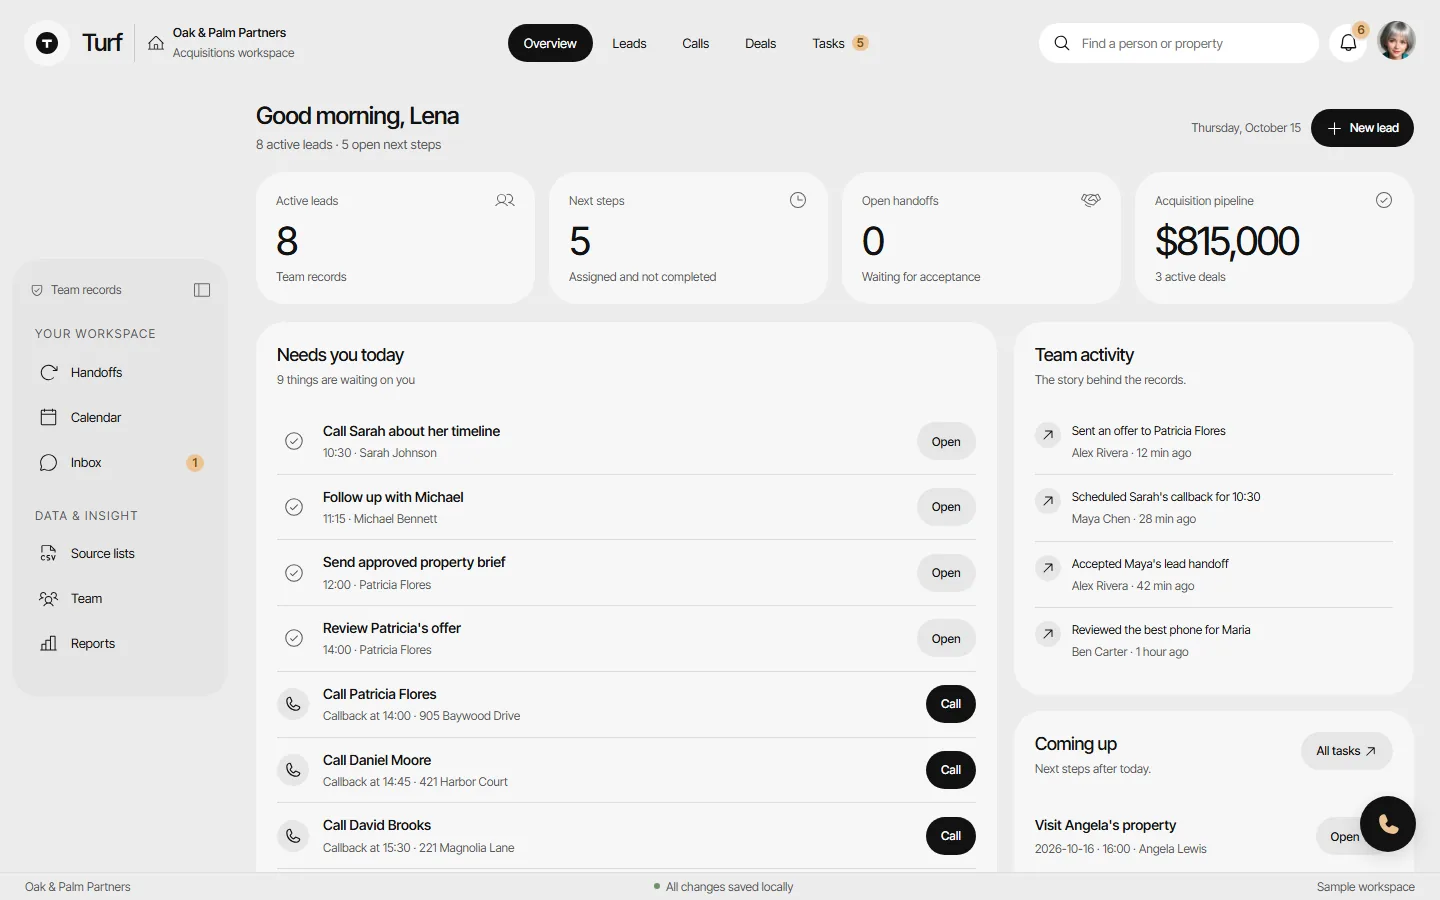Viewport: 1440px width, 900px height.
Task: Click the people icon on Active leads card
Action: click(505, 200)
